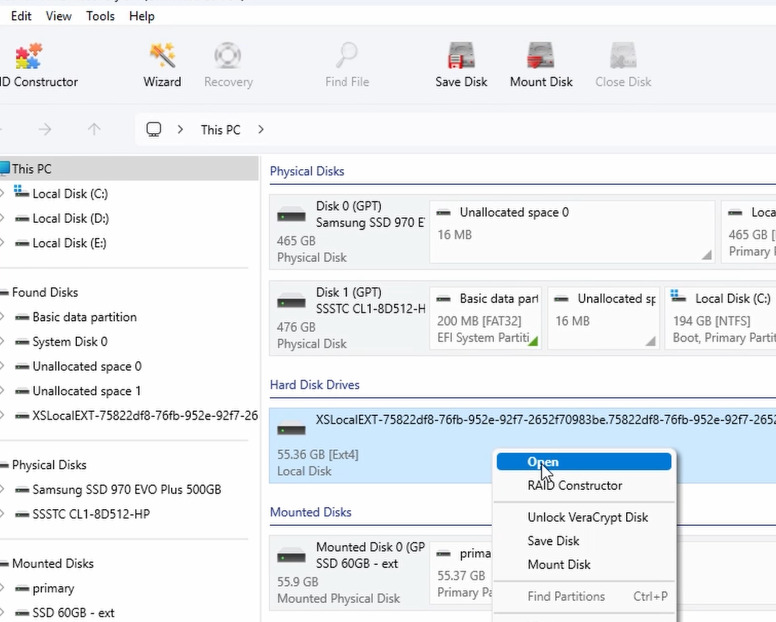Viewport: 776px width, 622px height.
Task: Open the View menu
Action: (58, 16)
